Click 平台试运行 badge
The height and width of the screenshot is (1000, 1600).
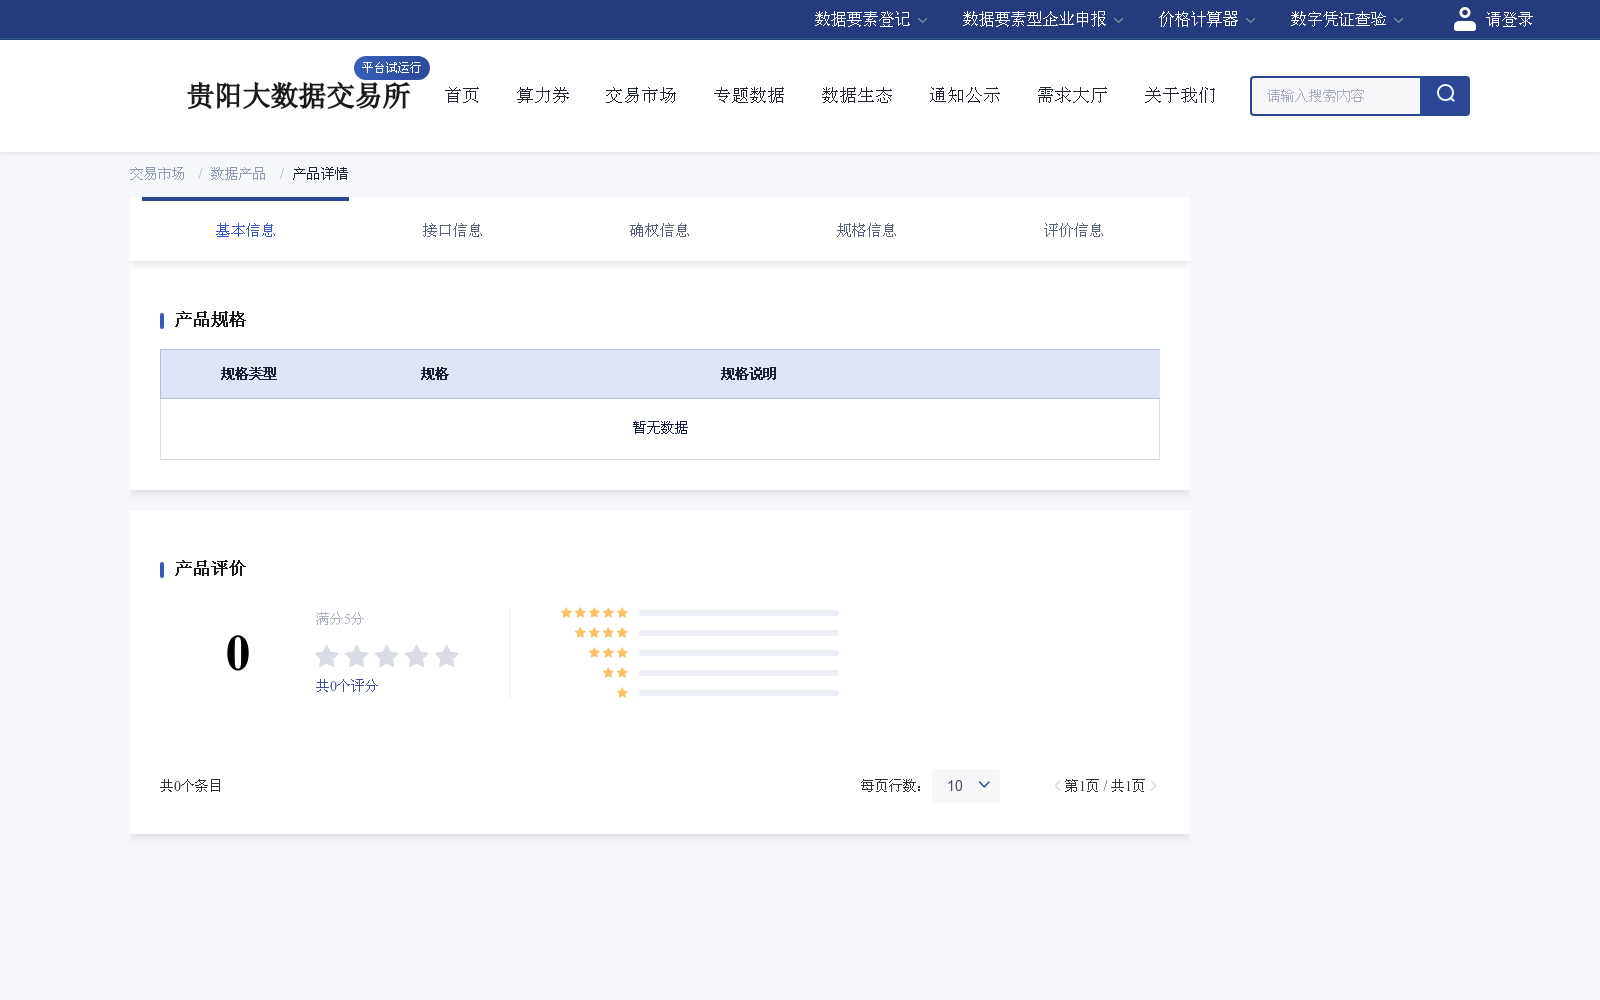click(392, 68)
